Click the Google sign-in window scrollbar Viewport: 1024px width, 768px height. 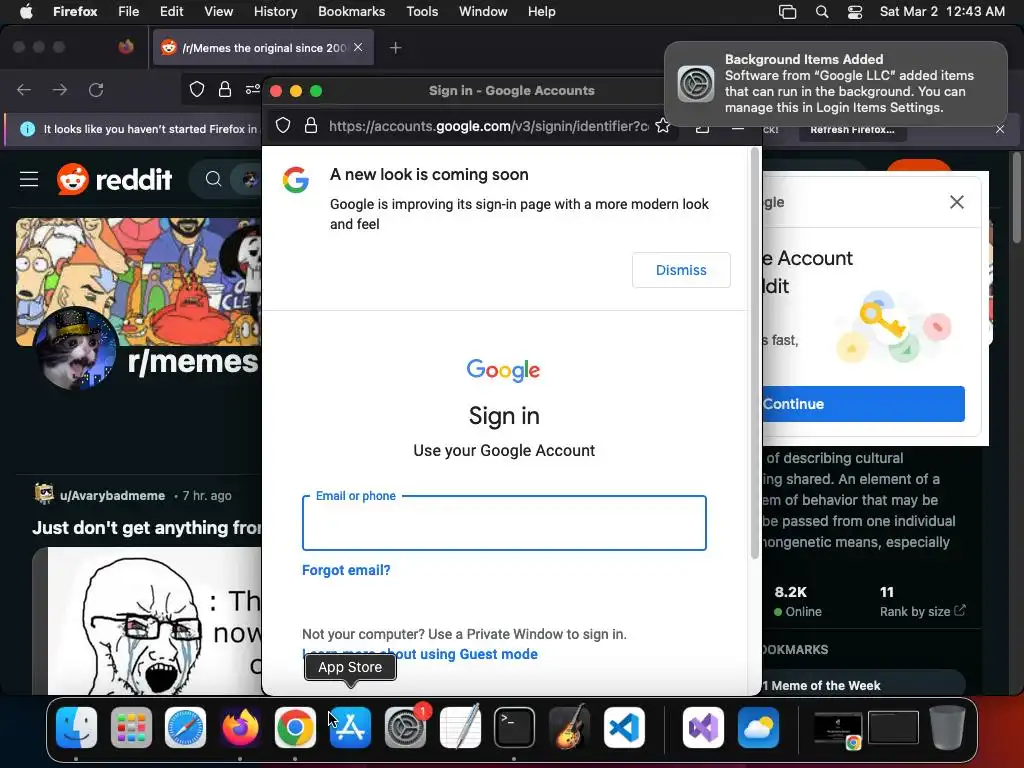[755, 353]
